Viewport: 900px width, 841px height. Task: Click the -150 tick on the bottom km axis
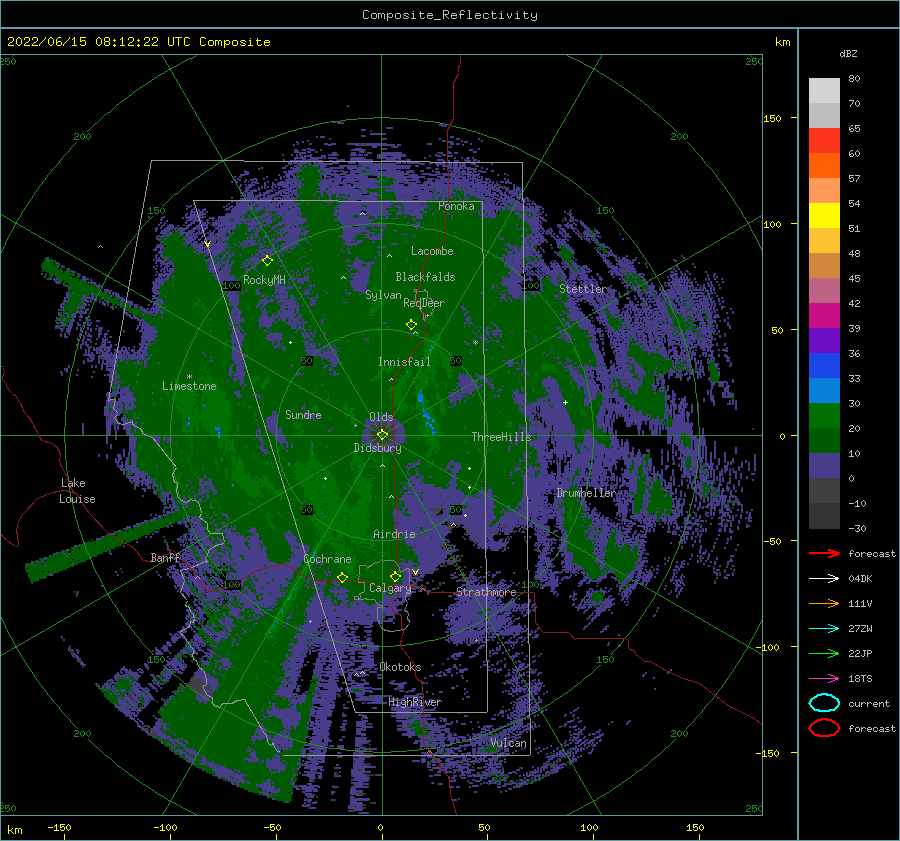[x=59, y=827]
